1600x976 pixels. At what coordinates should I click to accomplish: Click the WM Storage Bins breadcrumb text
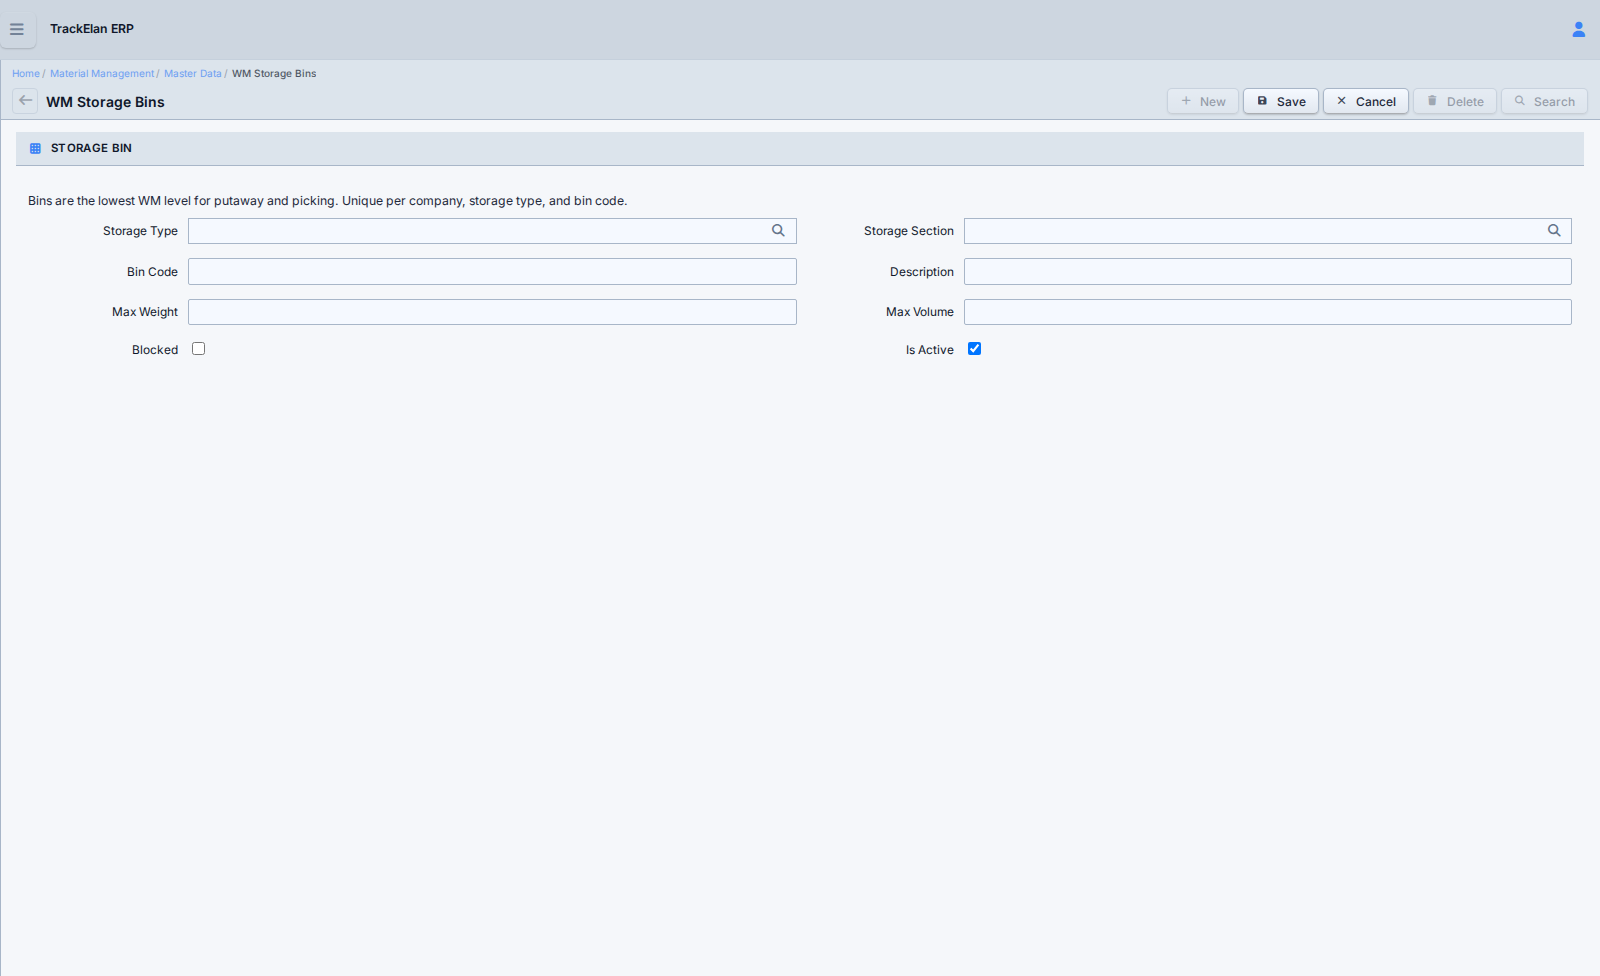[274, 74]
